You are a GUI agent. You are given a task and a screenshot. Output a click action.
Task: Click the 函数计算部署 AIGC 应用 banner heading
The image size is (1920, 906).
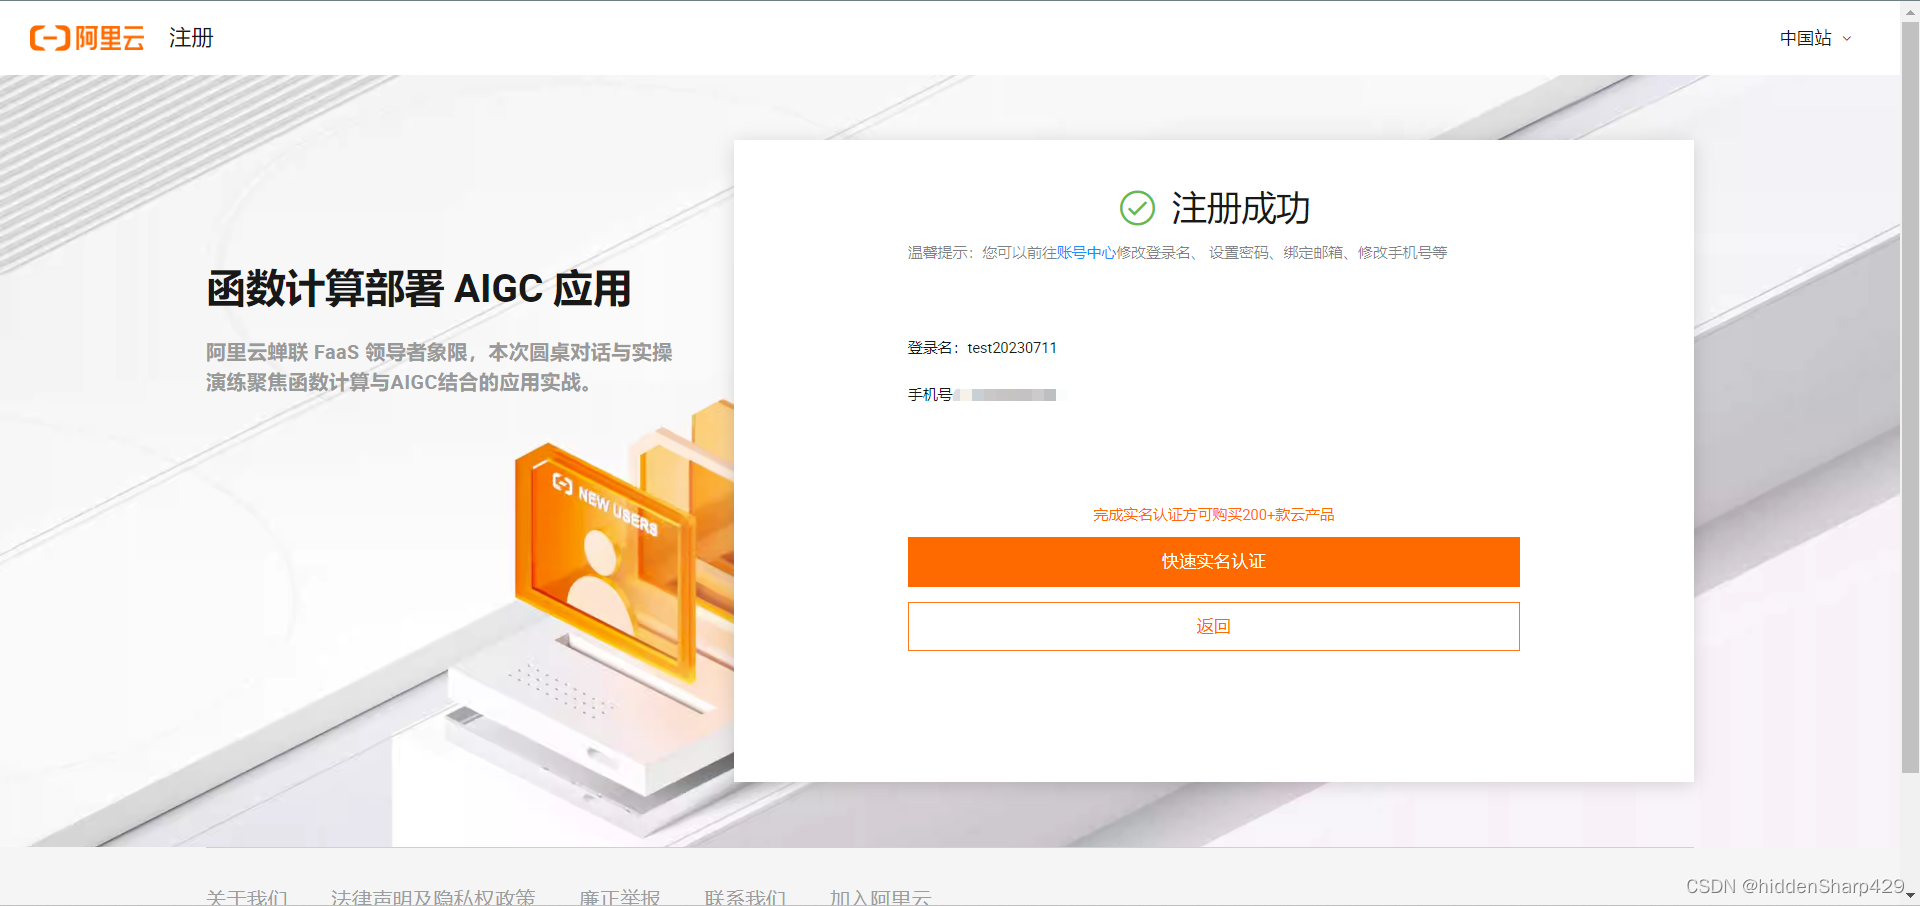coord(419,289)
